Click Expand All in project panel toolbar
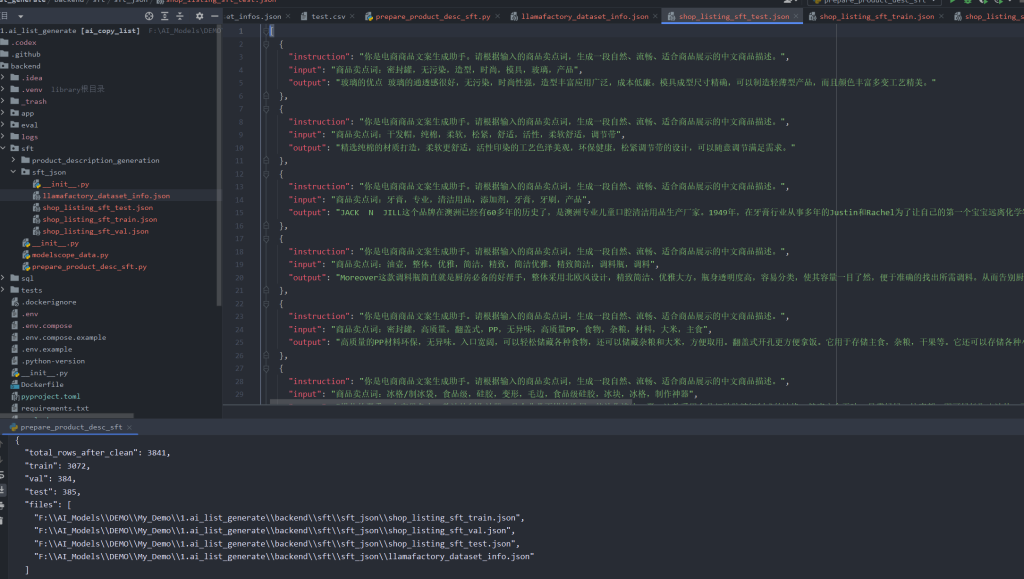This screenshot has width=1024, height=579. tap(164, 17)
